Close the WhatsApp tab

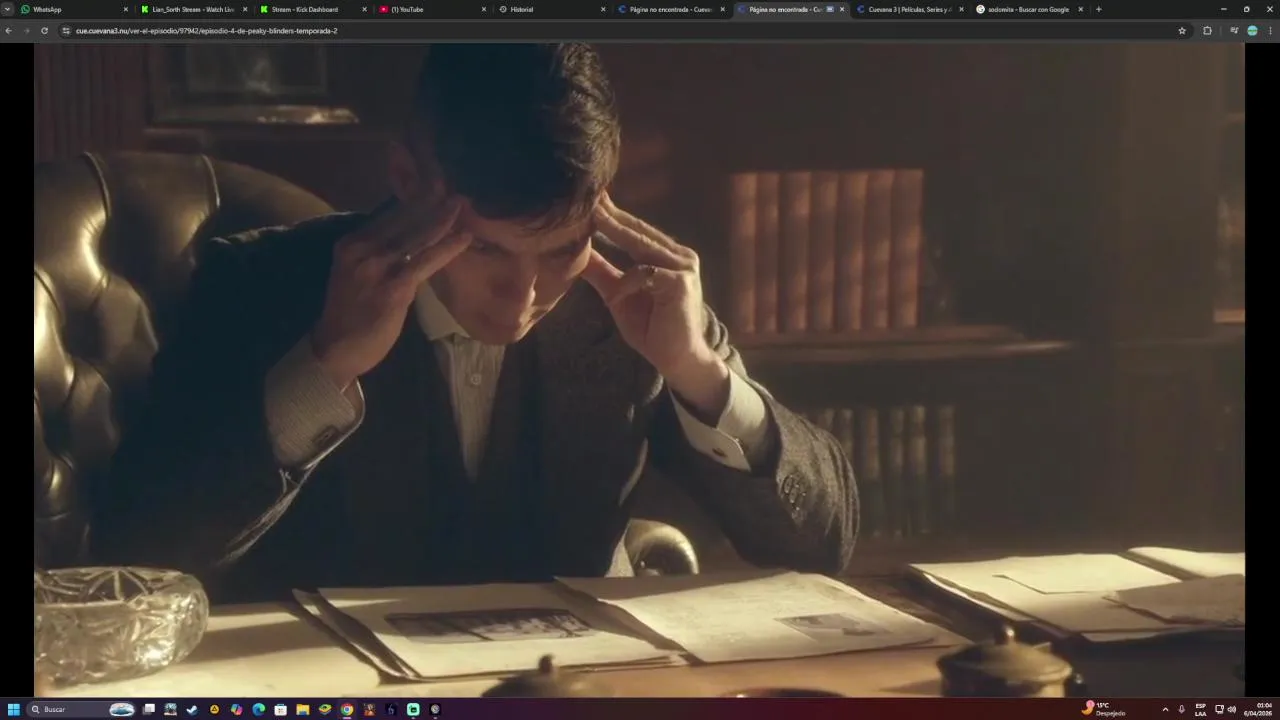[126, 9]
